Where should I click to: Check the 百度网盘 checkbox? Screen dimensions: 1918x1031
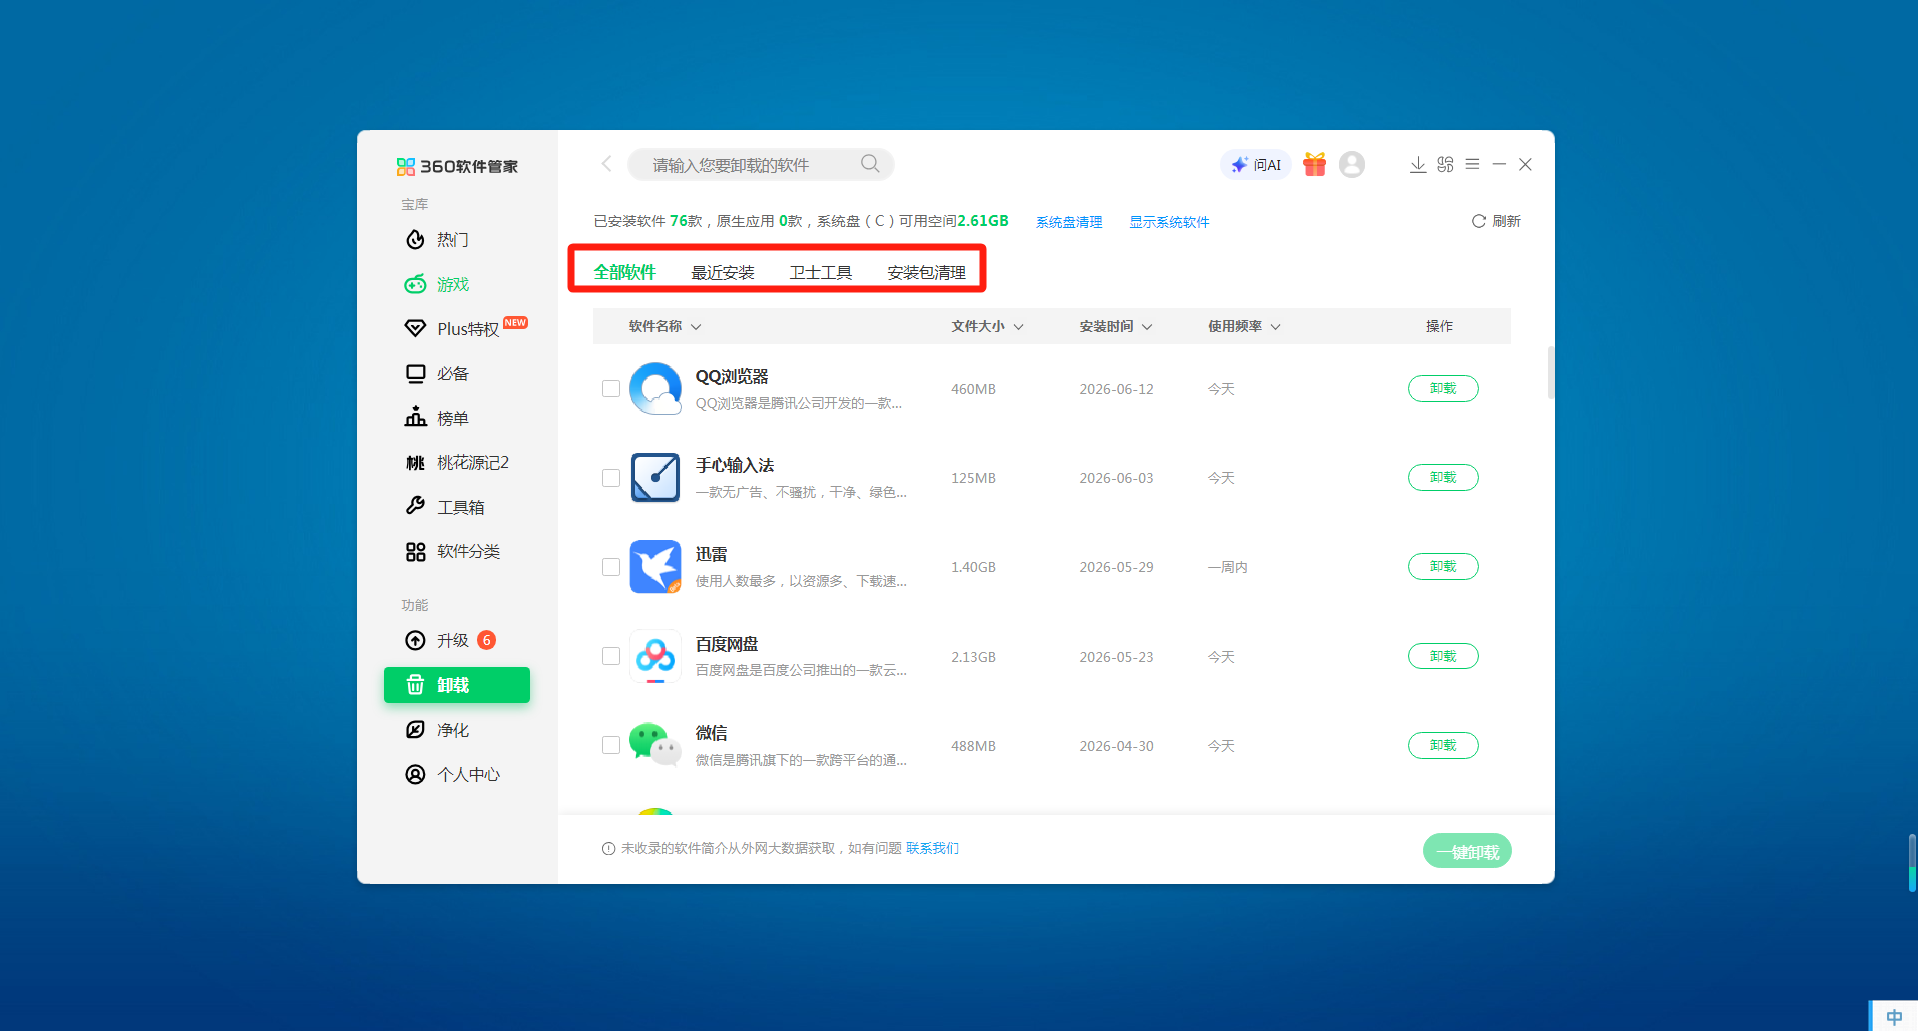pos(611,656)
